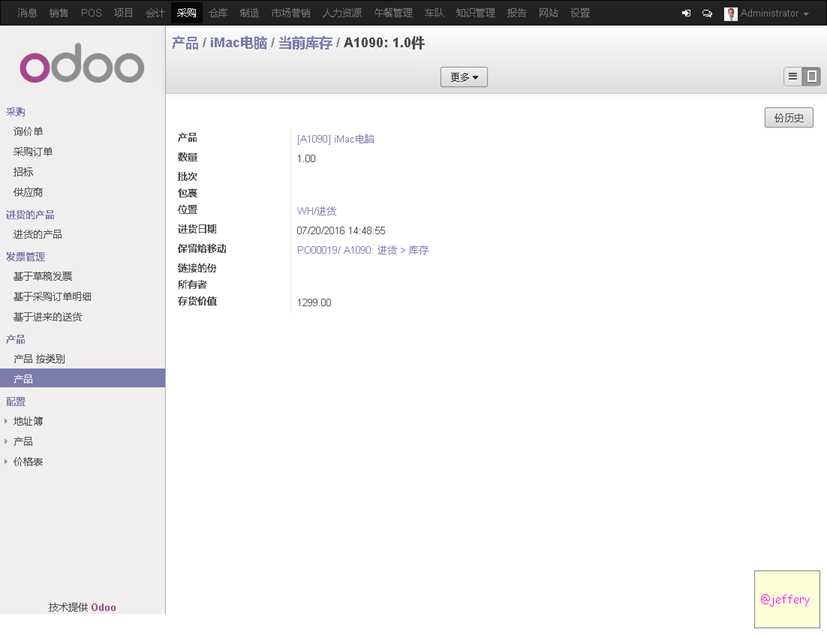Go to iMac电脑 breadcrumb link
This screenshot has width=827, height=635.
[238, 43]
